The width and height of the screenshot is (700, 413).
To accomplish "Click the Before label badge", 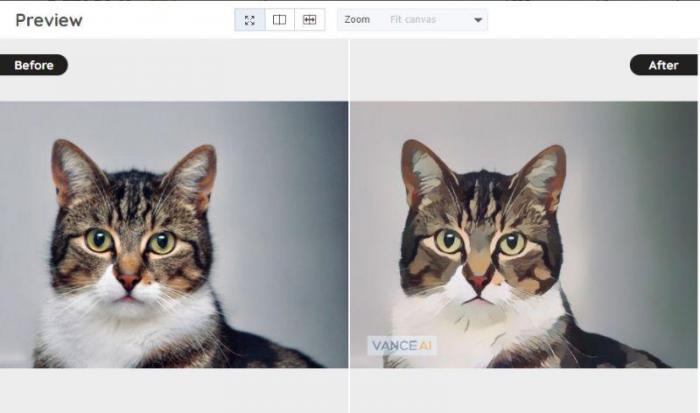I will tap(34, 65).
